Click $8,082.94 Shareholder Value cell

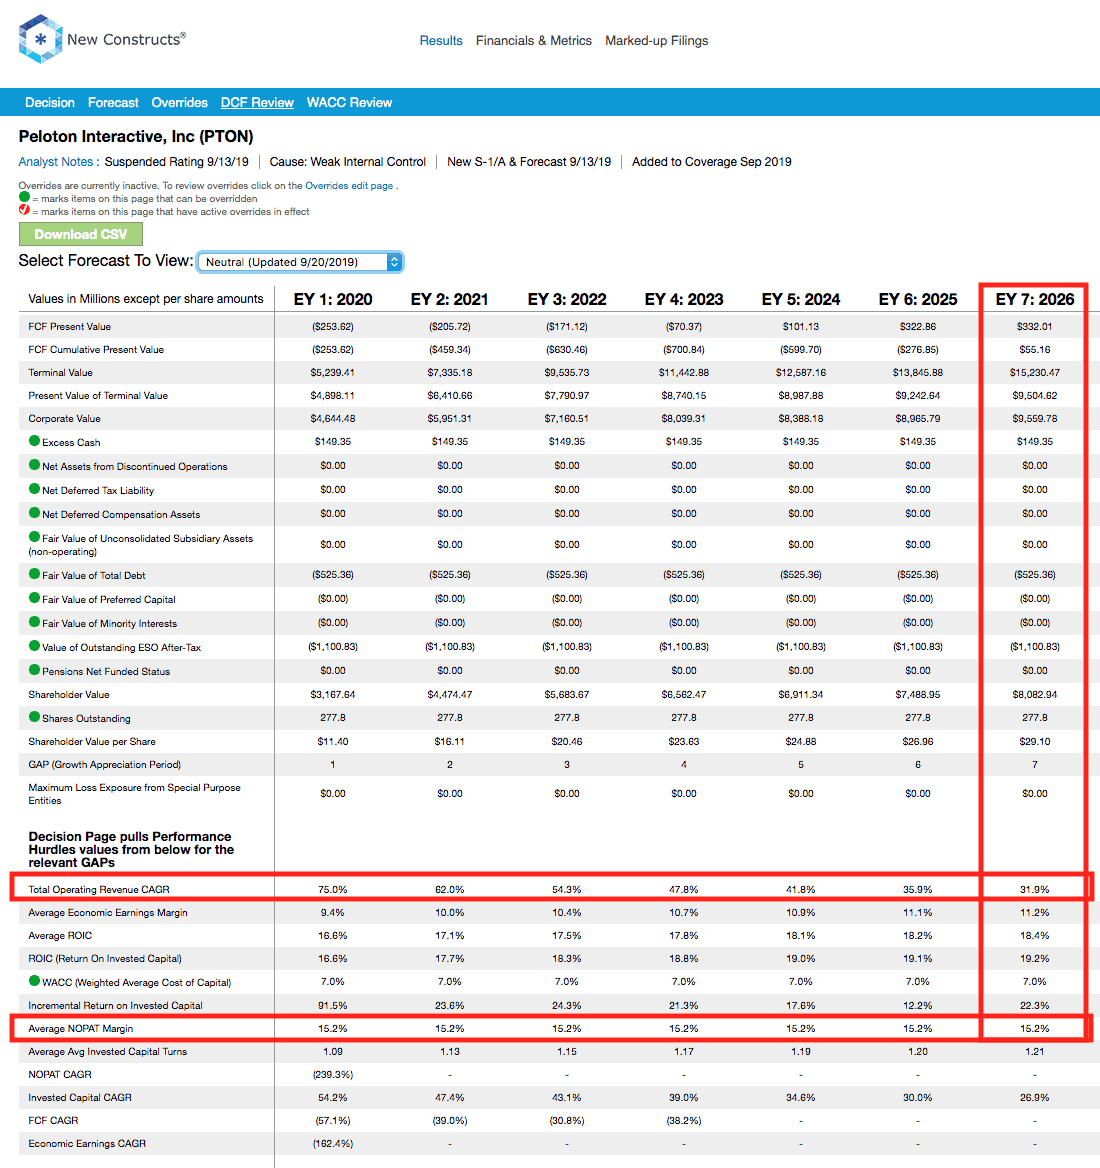point(1034,694)
